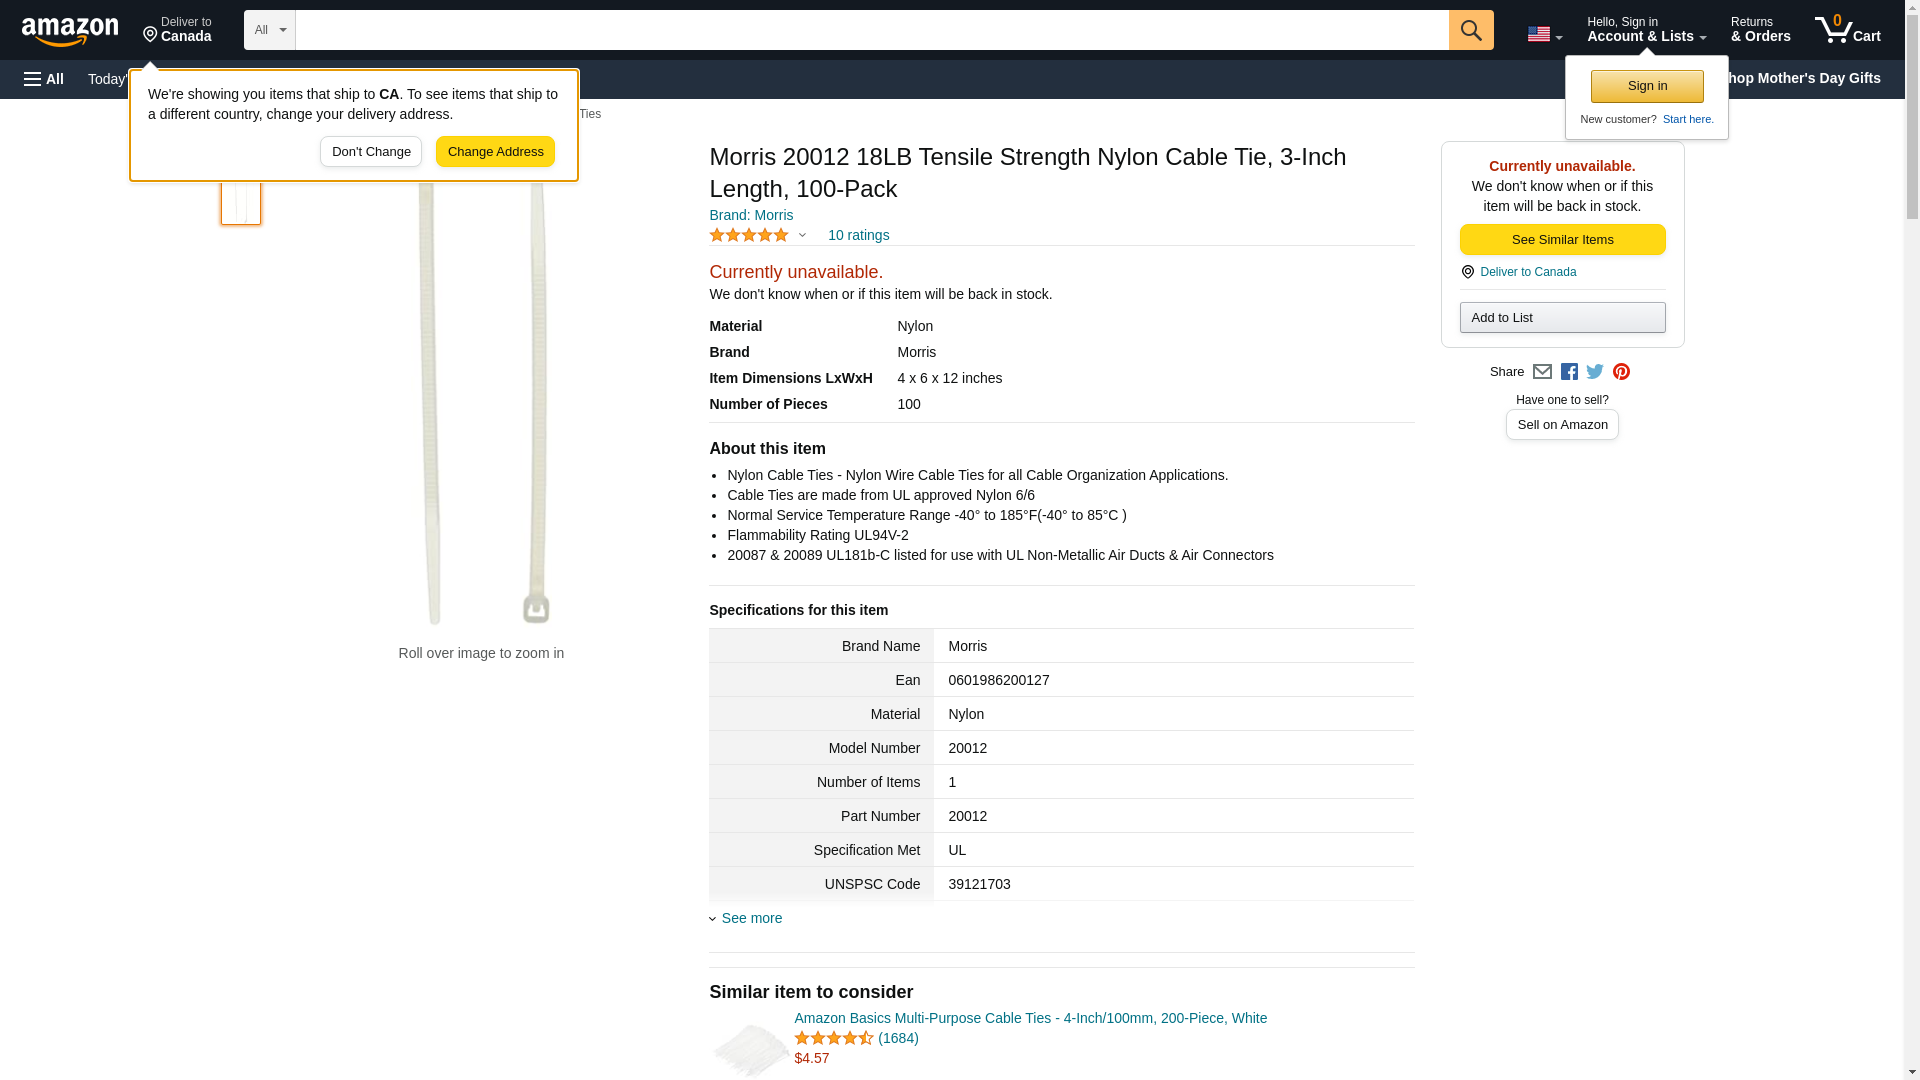Share the product via email icon
Viewport: 1920px width, 1080px height.
1542,372
